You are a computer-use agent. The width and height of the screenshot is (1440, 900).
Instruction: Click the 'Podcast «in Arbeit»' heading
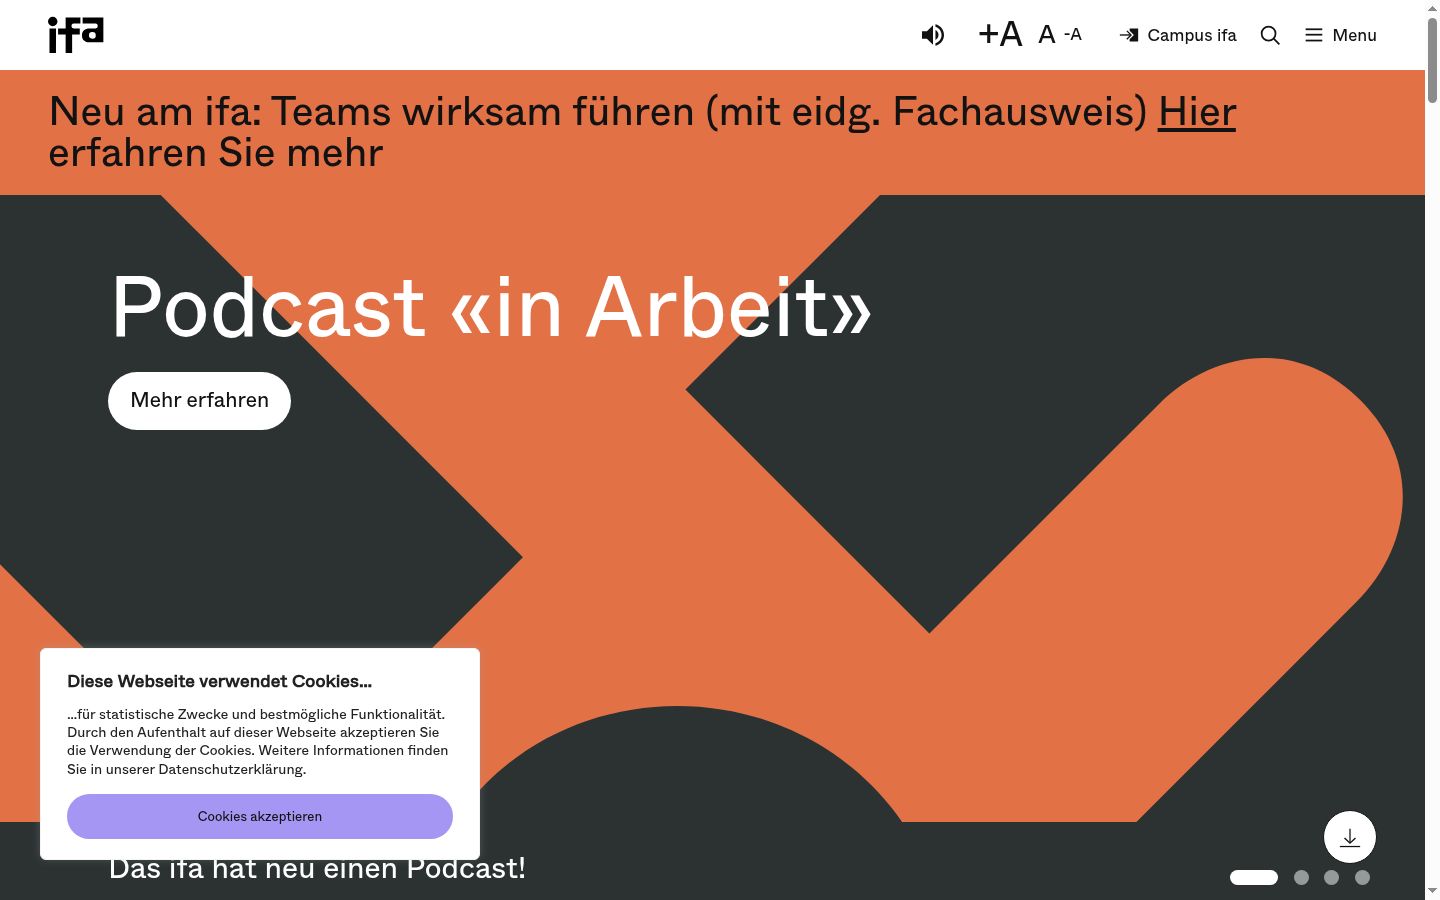pos(491,307)
